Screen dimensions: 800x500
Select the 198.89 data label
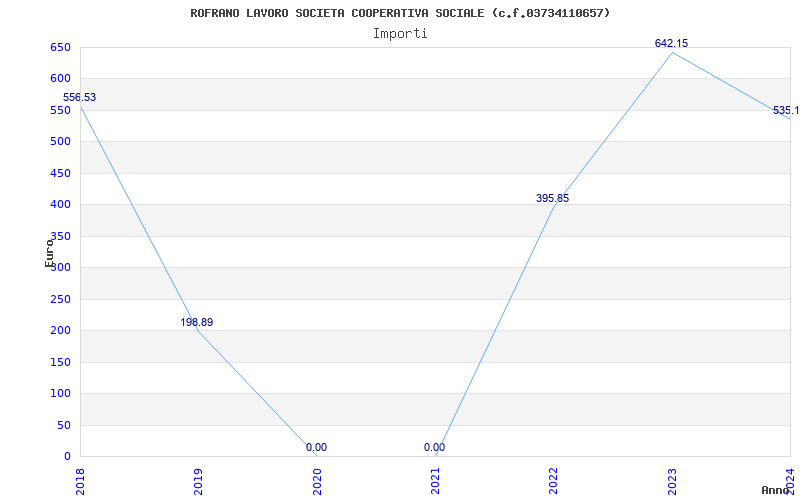[x=196, y=322]
